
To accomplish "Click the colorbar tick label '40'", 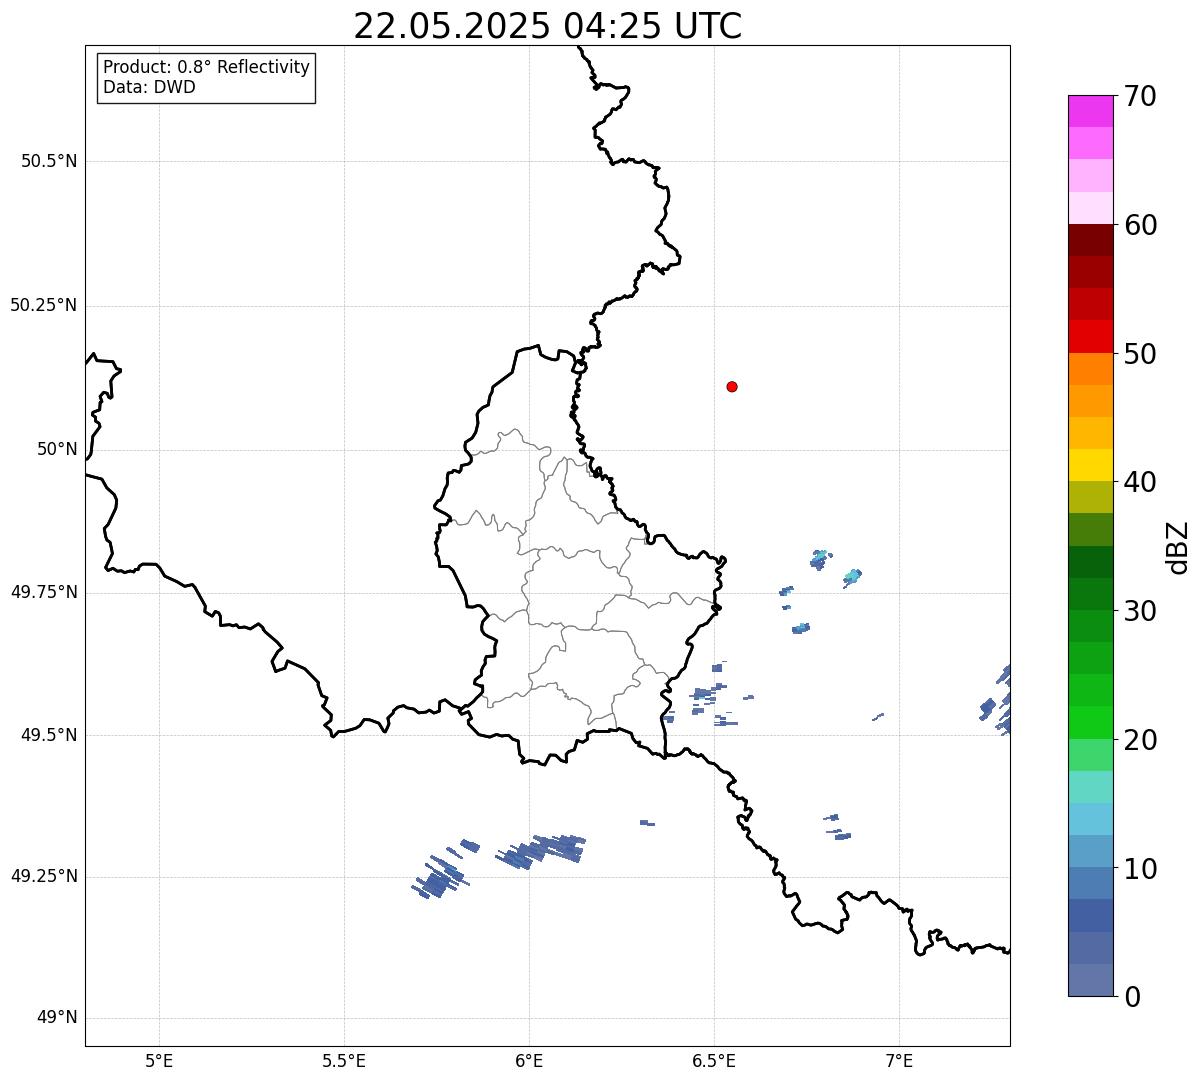I will point(1139,482).
